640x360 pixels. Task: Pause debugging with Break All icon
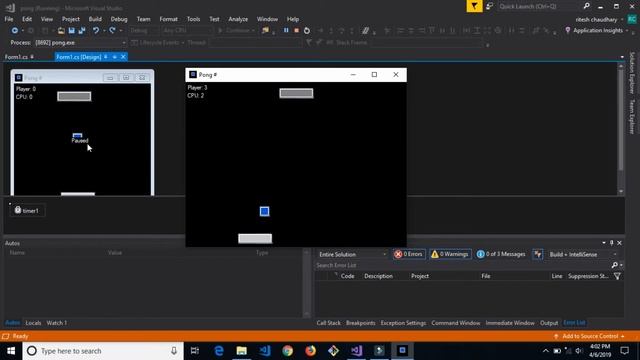click(286, 31)
